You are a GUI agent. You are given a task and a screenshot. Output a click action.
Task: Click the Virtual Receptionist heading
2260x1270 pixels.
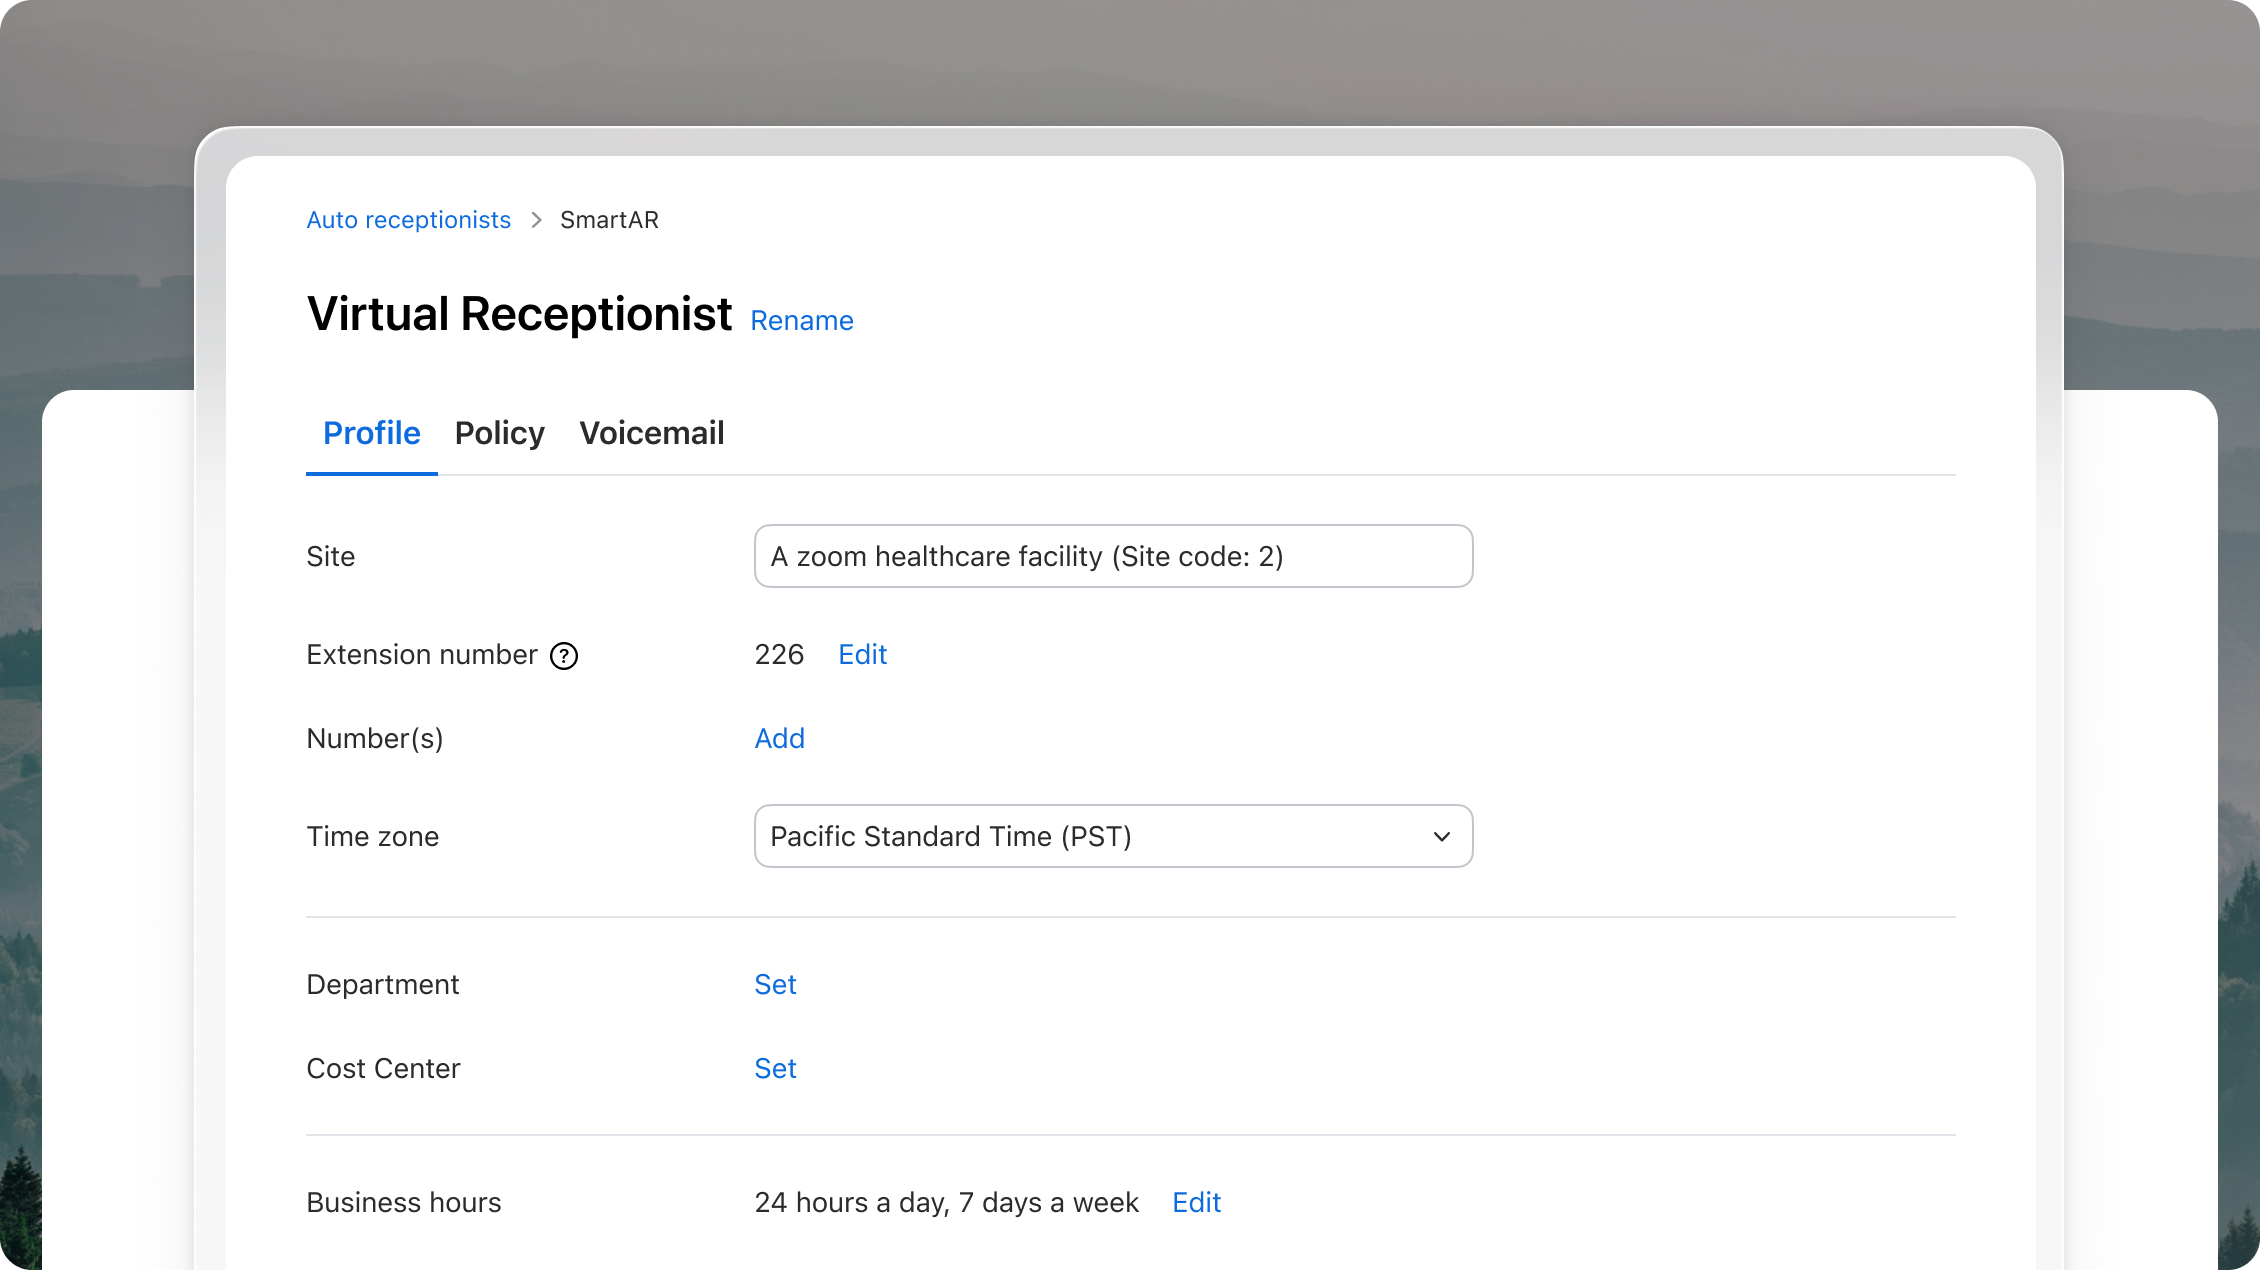point(519,314)
